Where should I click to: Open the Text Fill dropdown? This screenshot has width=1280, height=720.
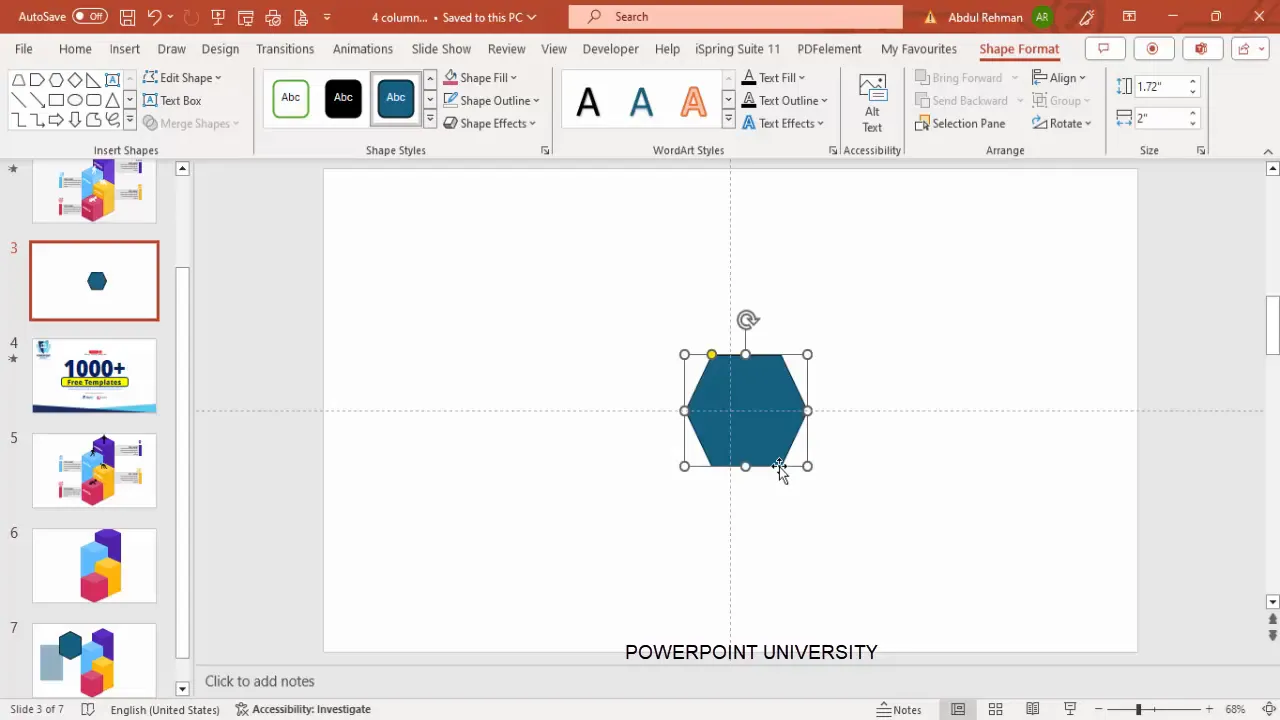[x=773, y=78]
